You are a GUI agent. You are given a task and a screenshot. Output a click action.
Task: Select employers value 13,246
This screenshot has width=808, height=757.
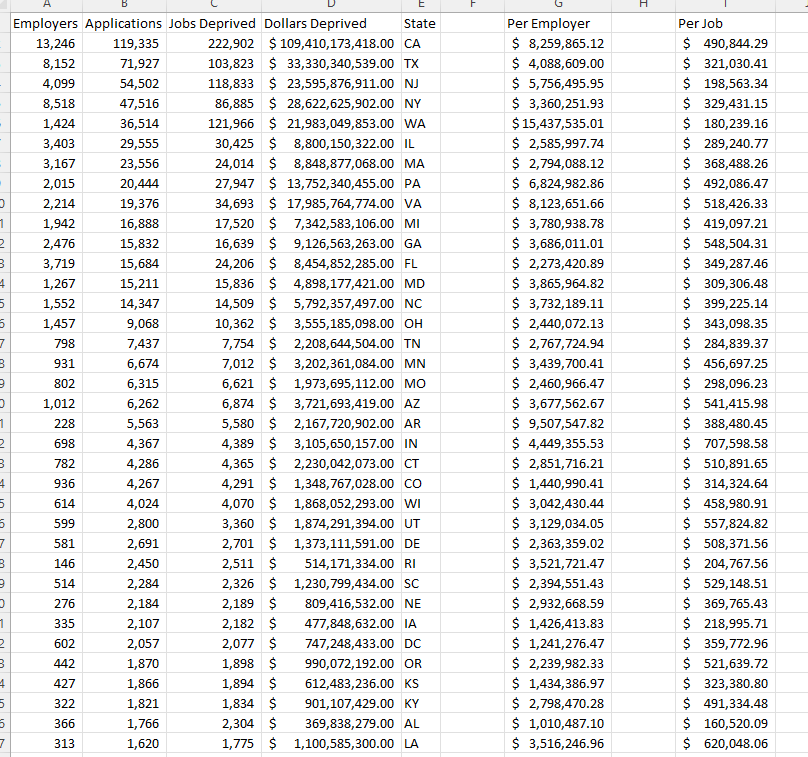(46, 44)
